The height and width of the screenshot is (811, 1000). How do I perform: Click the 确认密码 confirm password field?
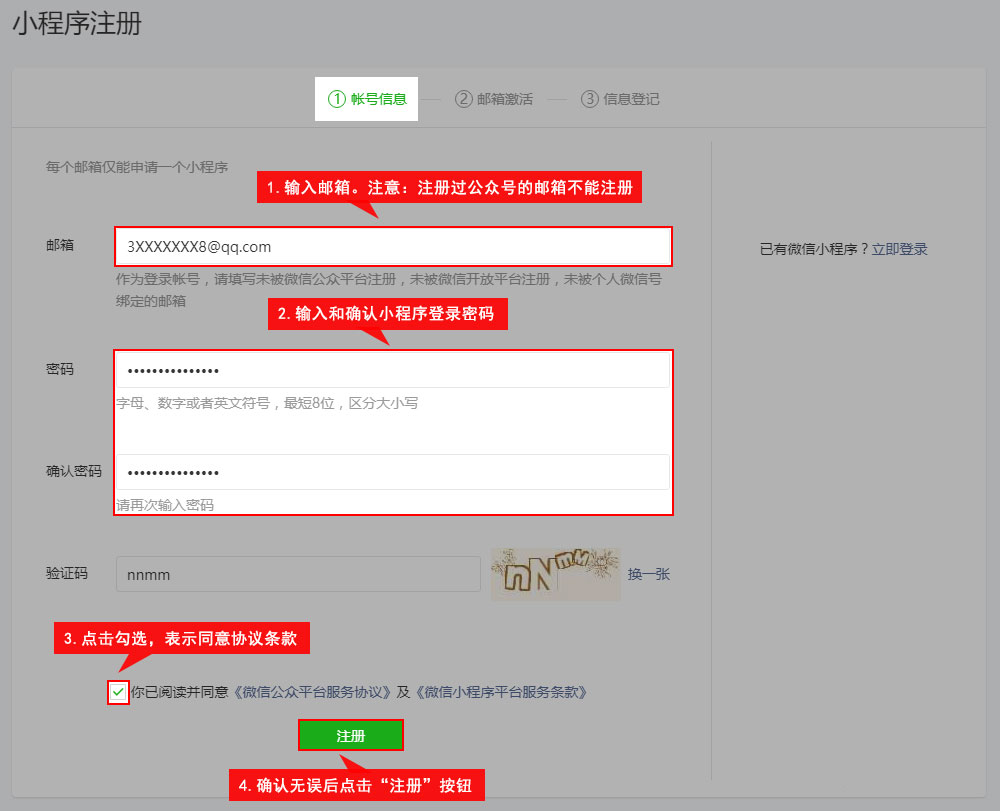click(x=392, y=472)
